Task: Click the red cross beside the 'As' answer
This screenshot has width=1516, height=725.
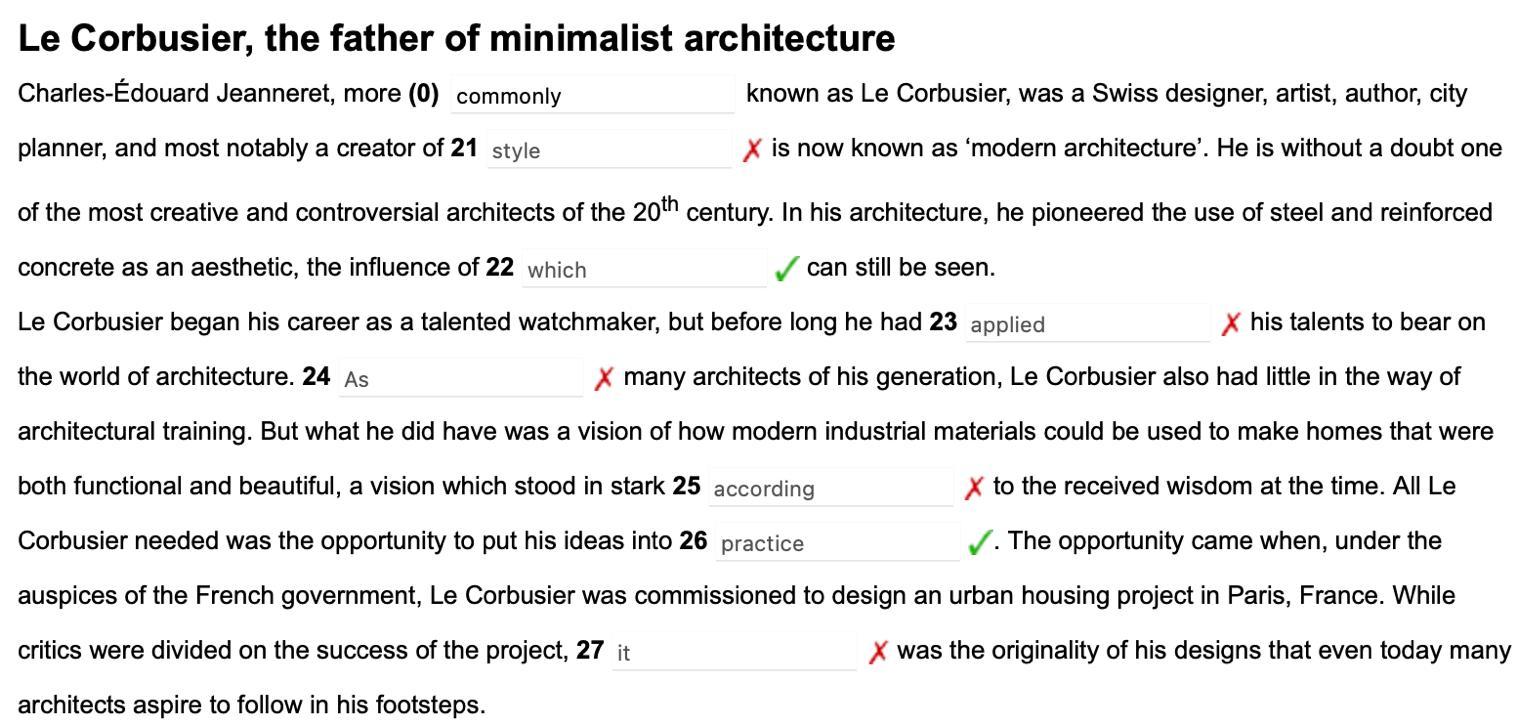Action: 603,378
